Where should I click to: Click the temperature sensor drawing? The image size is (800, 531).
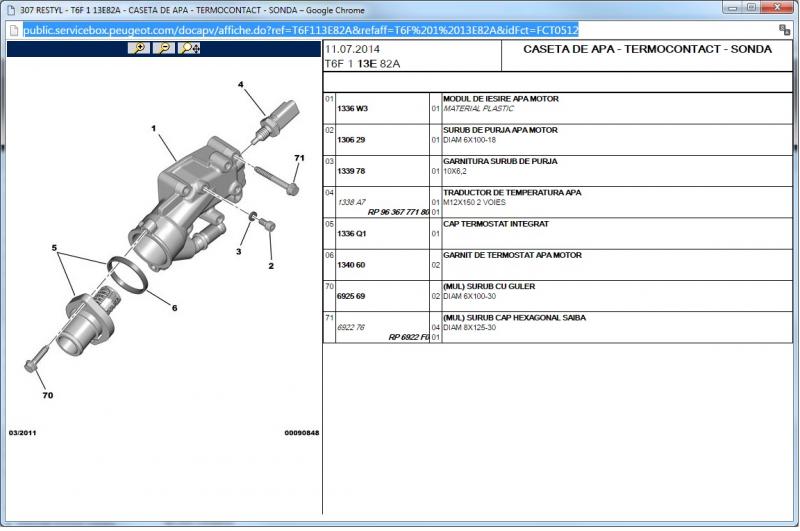pyautogui.click(x=275, y=121)
